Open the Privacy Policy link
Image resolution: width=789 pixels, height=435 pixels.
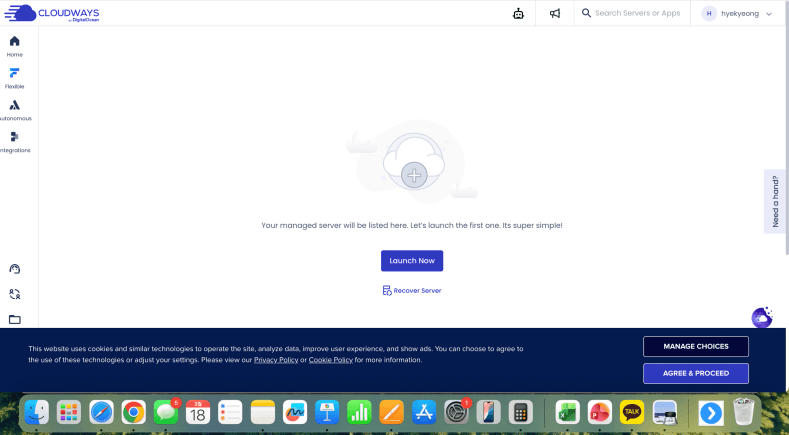click(x=276, y=360)
